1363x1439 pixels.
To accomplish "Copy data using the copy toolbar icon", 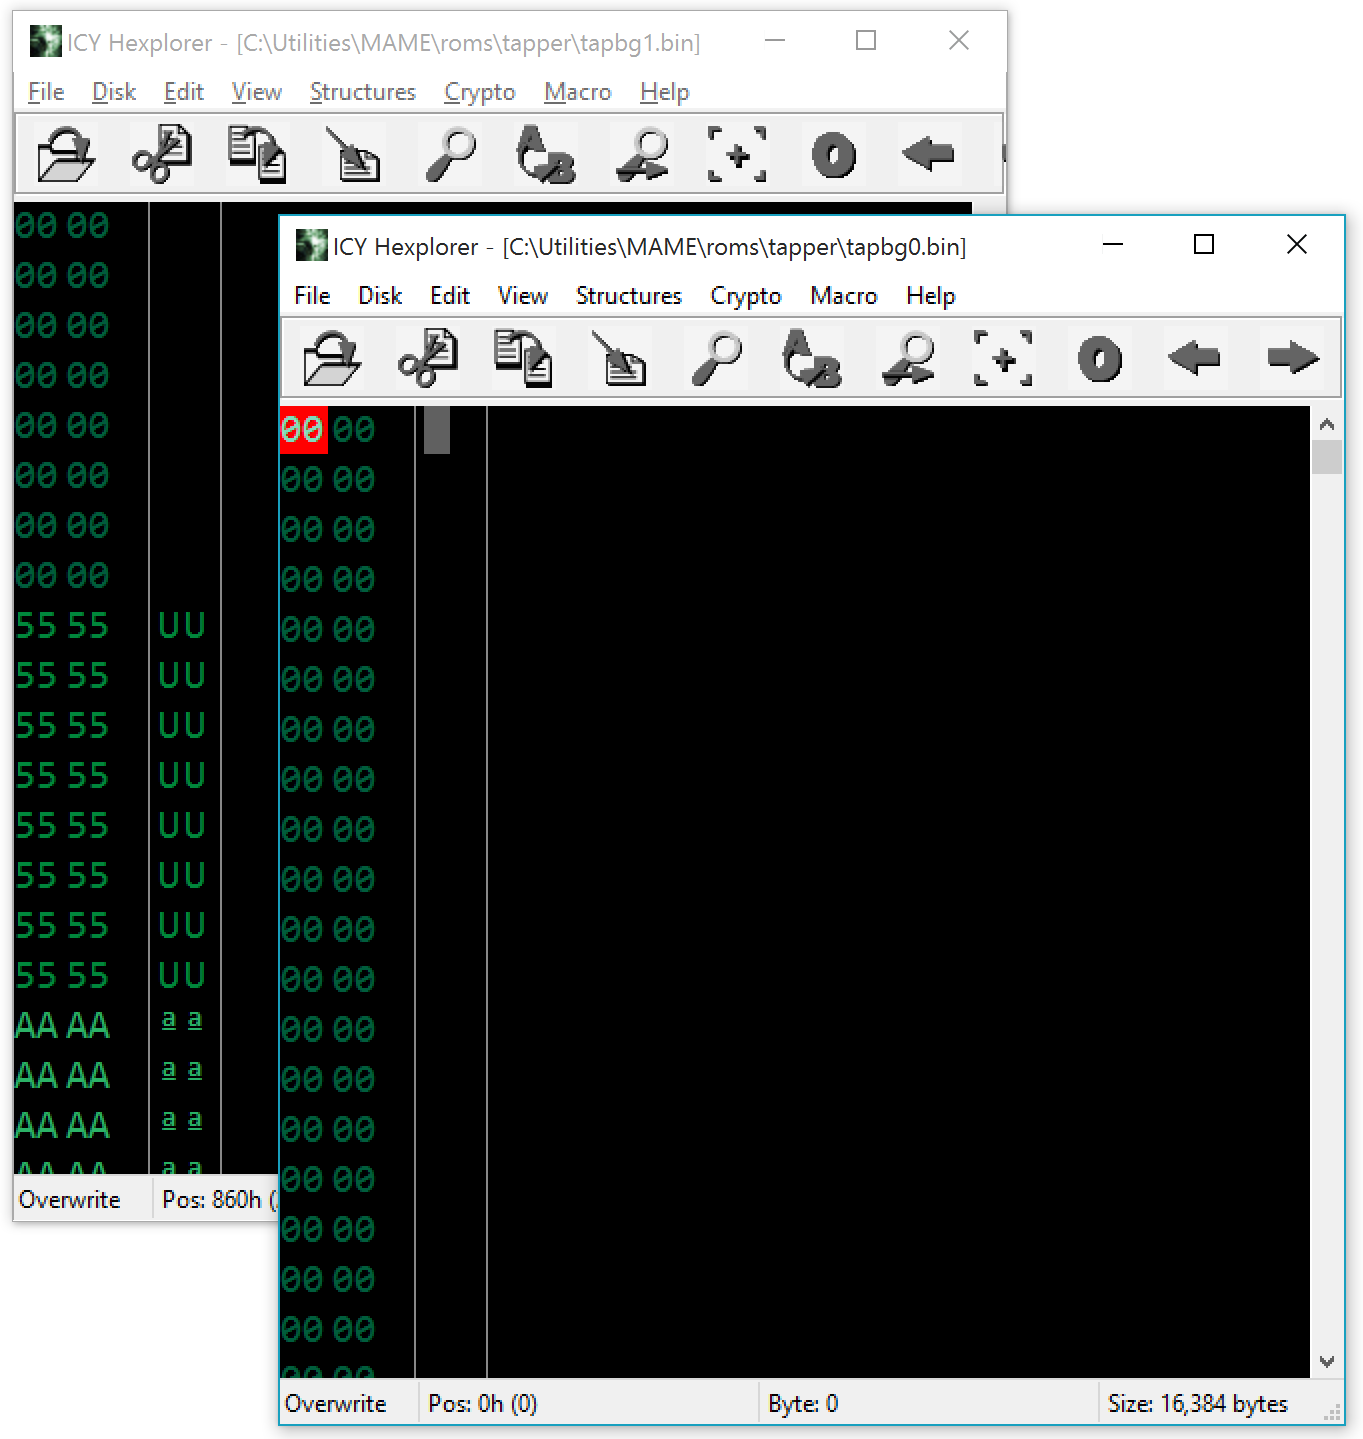I will click(x=523, y=358).
